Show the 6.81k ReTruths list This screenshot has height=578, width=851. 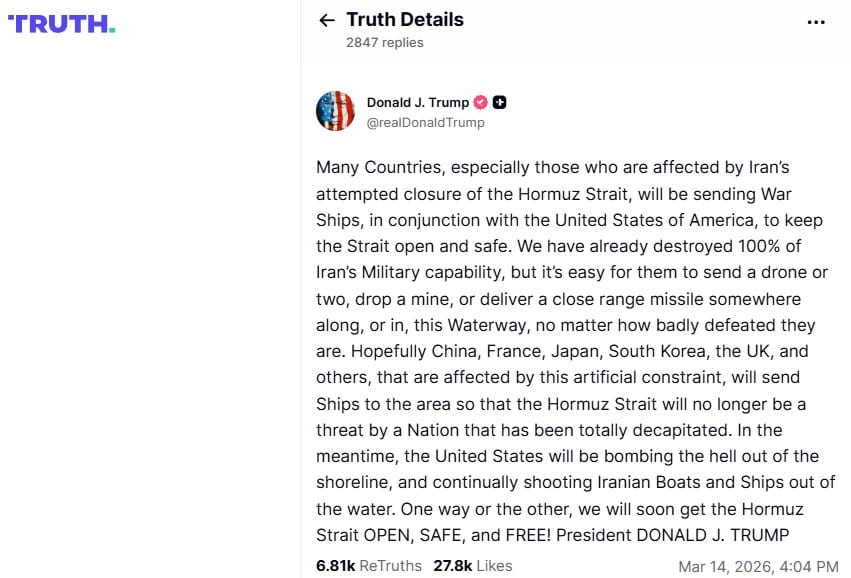(368, 565)
